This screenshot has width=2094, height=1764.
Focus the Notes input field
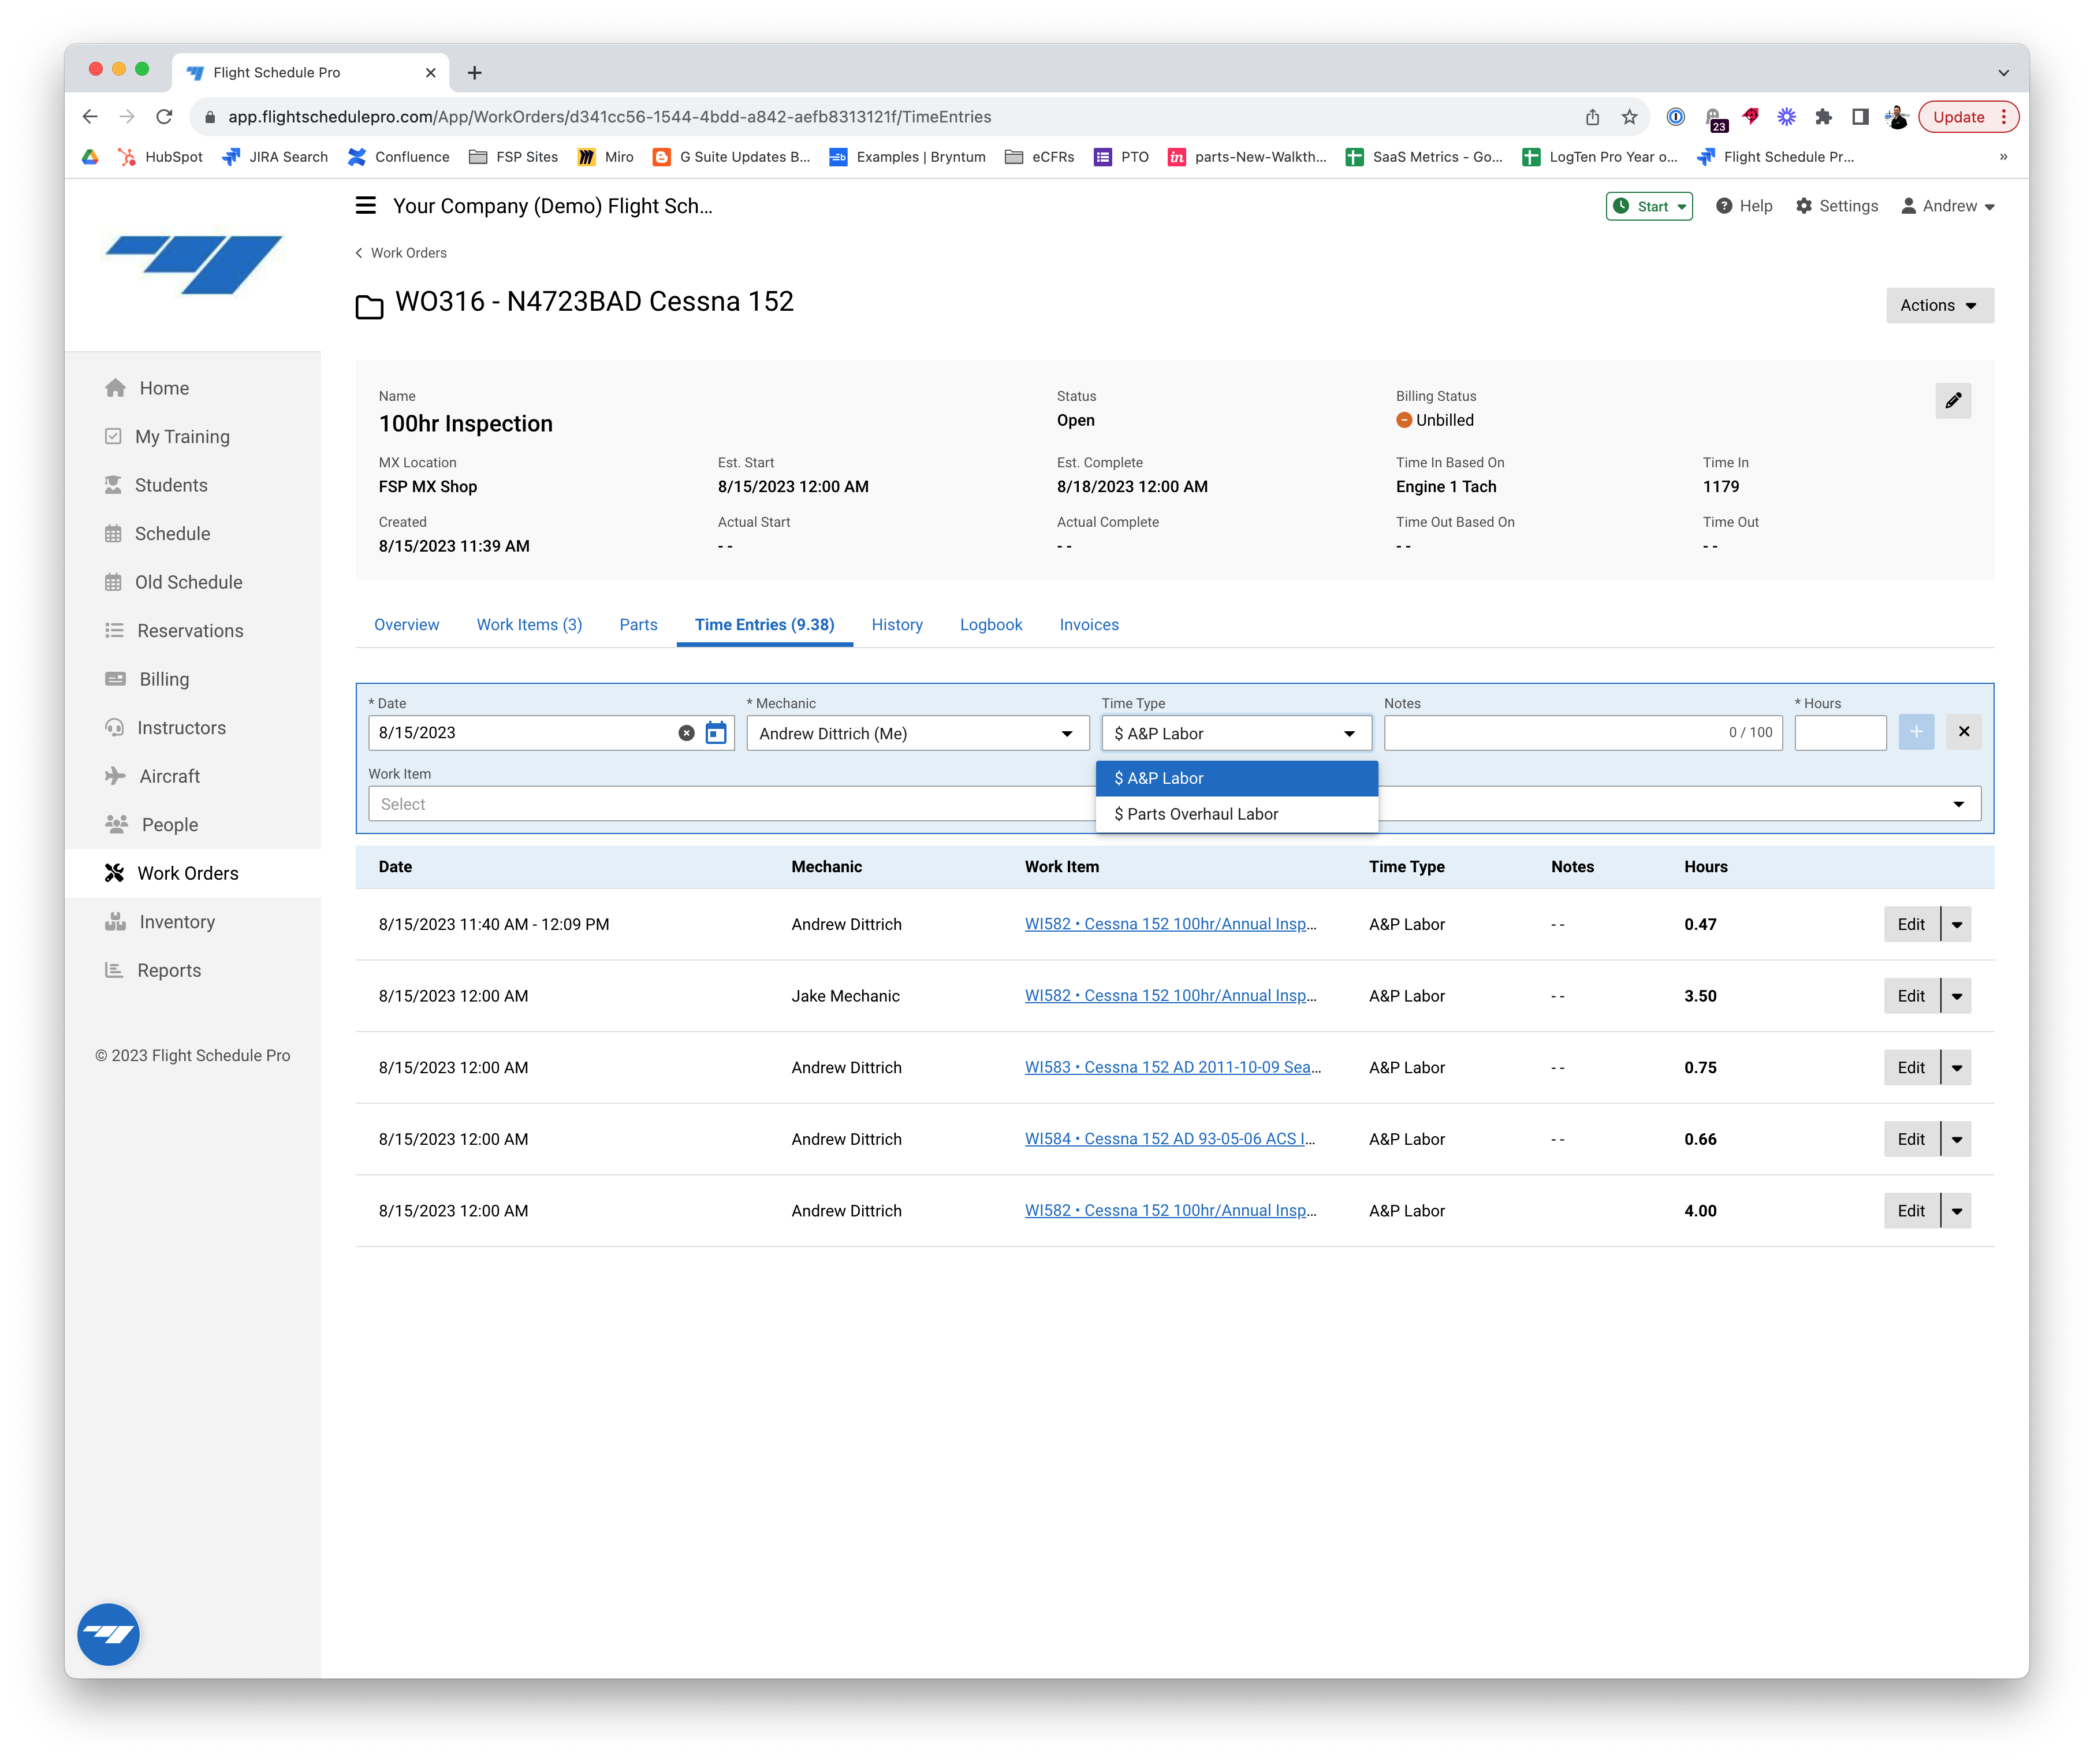1582,732
